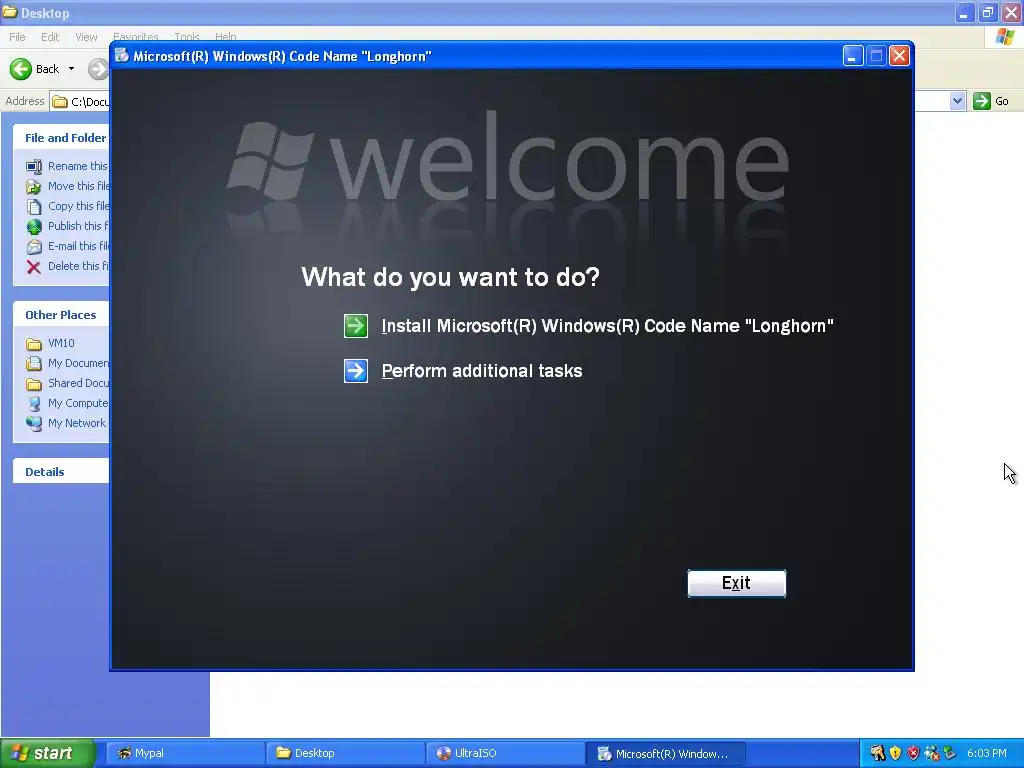Viewport: 1024px width, 768px height.
Task: Open My Network Places link
Action: [67, 423]
